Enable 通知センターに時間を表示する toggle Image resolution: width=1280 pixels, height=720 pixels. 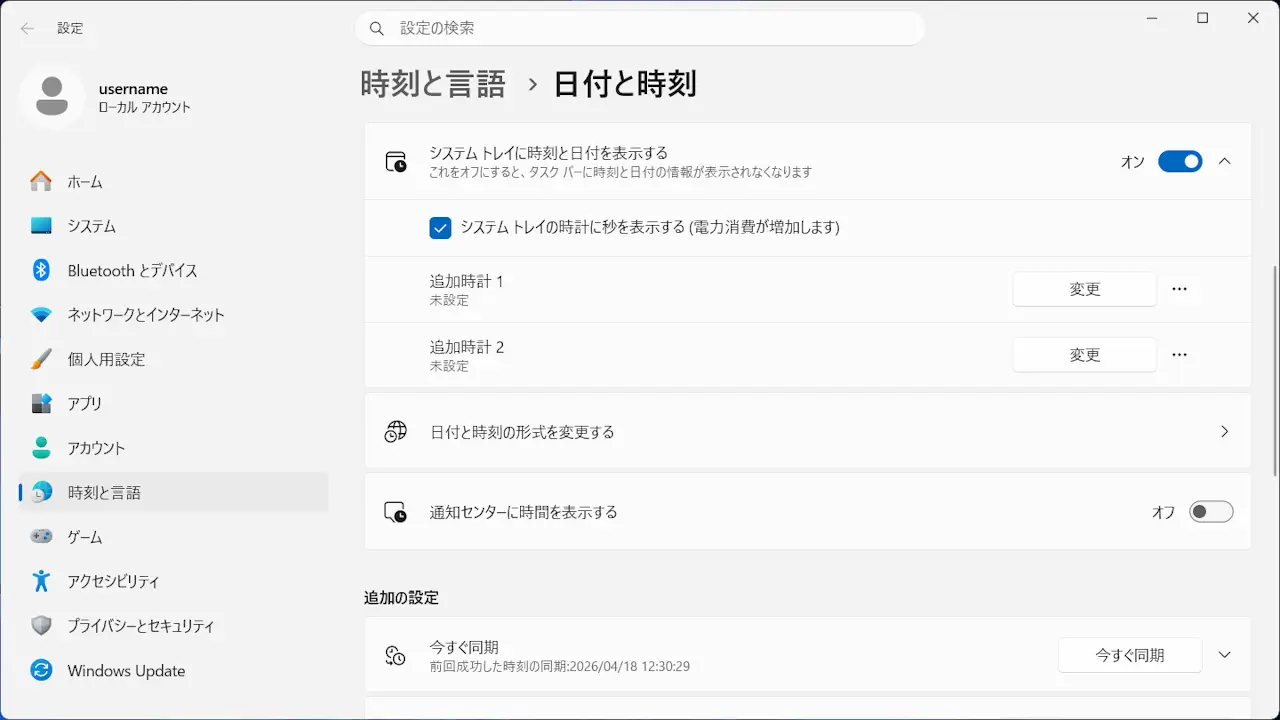pos(1211,512)
